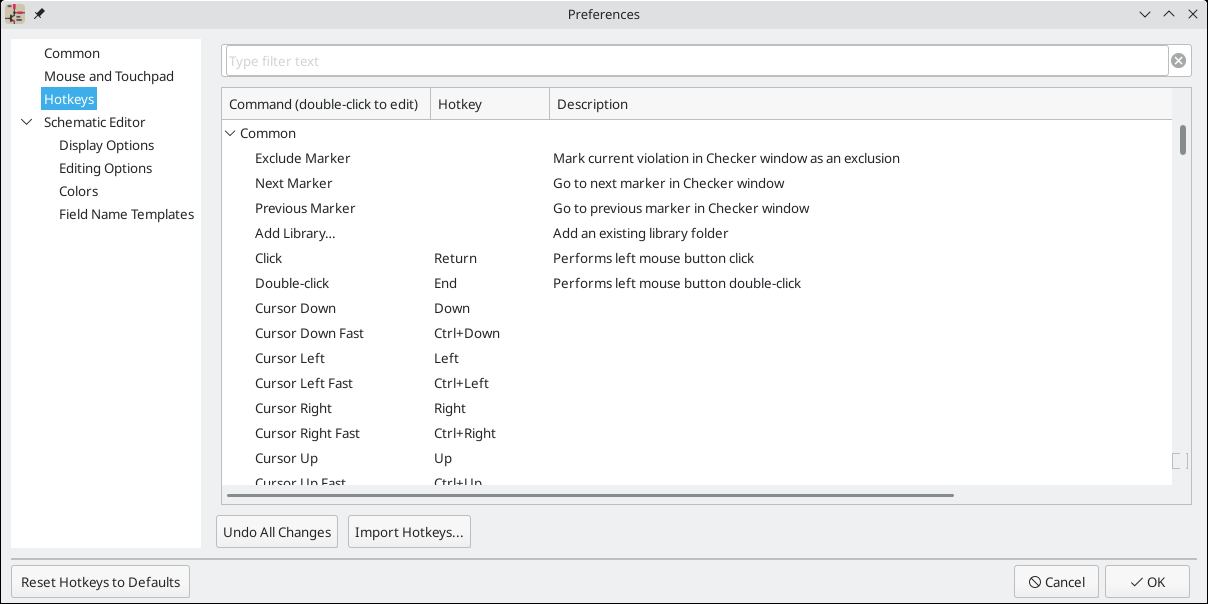Collapse the Schematic Editor tree section

pos(26,122)
